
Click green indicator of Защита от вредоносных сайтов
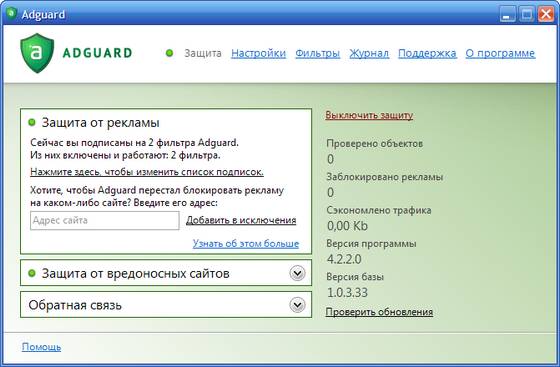(x=32, y=273)
